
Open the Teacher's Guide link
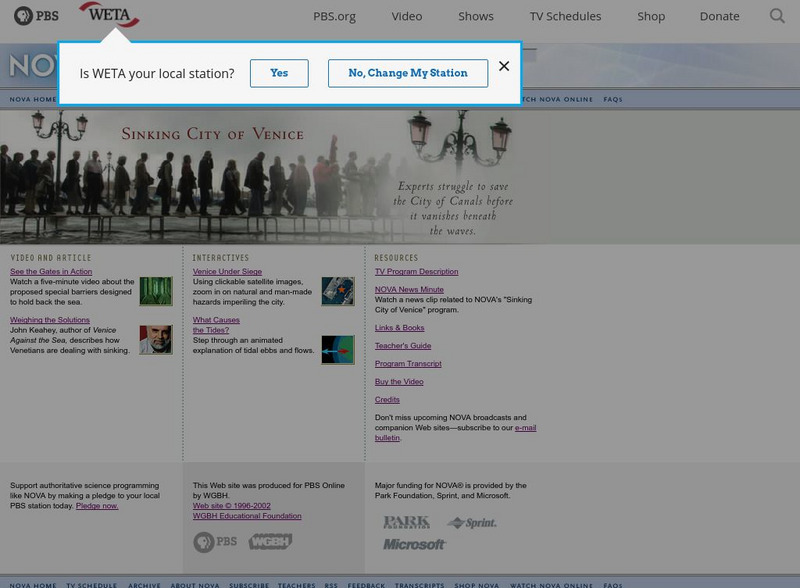(x=403, y=346)
